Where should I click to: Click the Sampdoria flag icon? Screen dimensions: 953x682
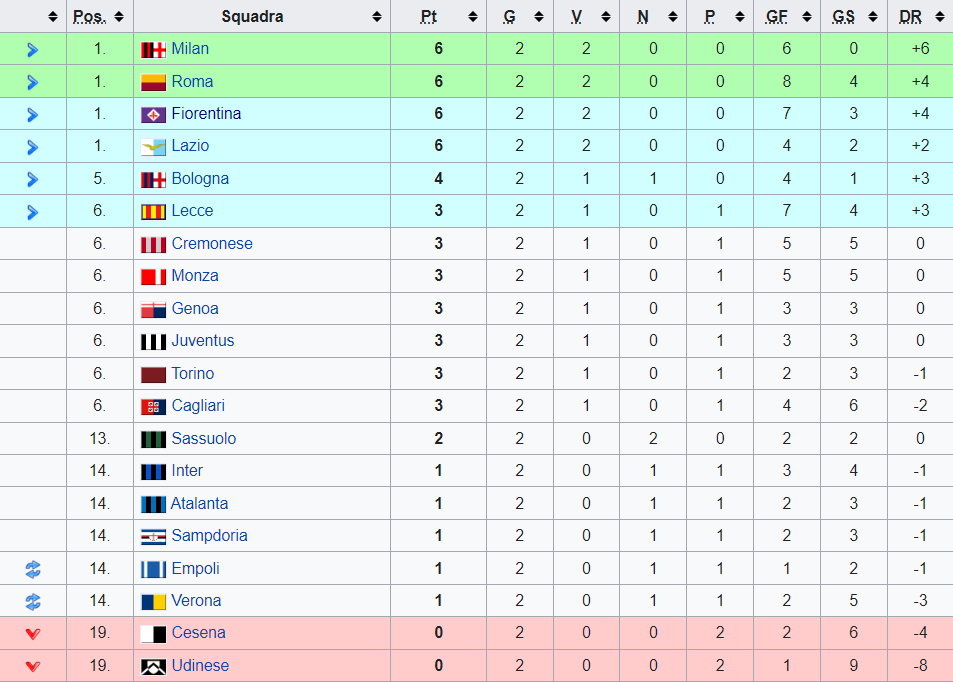tap(153, 537)
